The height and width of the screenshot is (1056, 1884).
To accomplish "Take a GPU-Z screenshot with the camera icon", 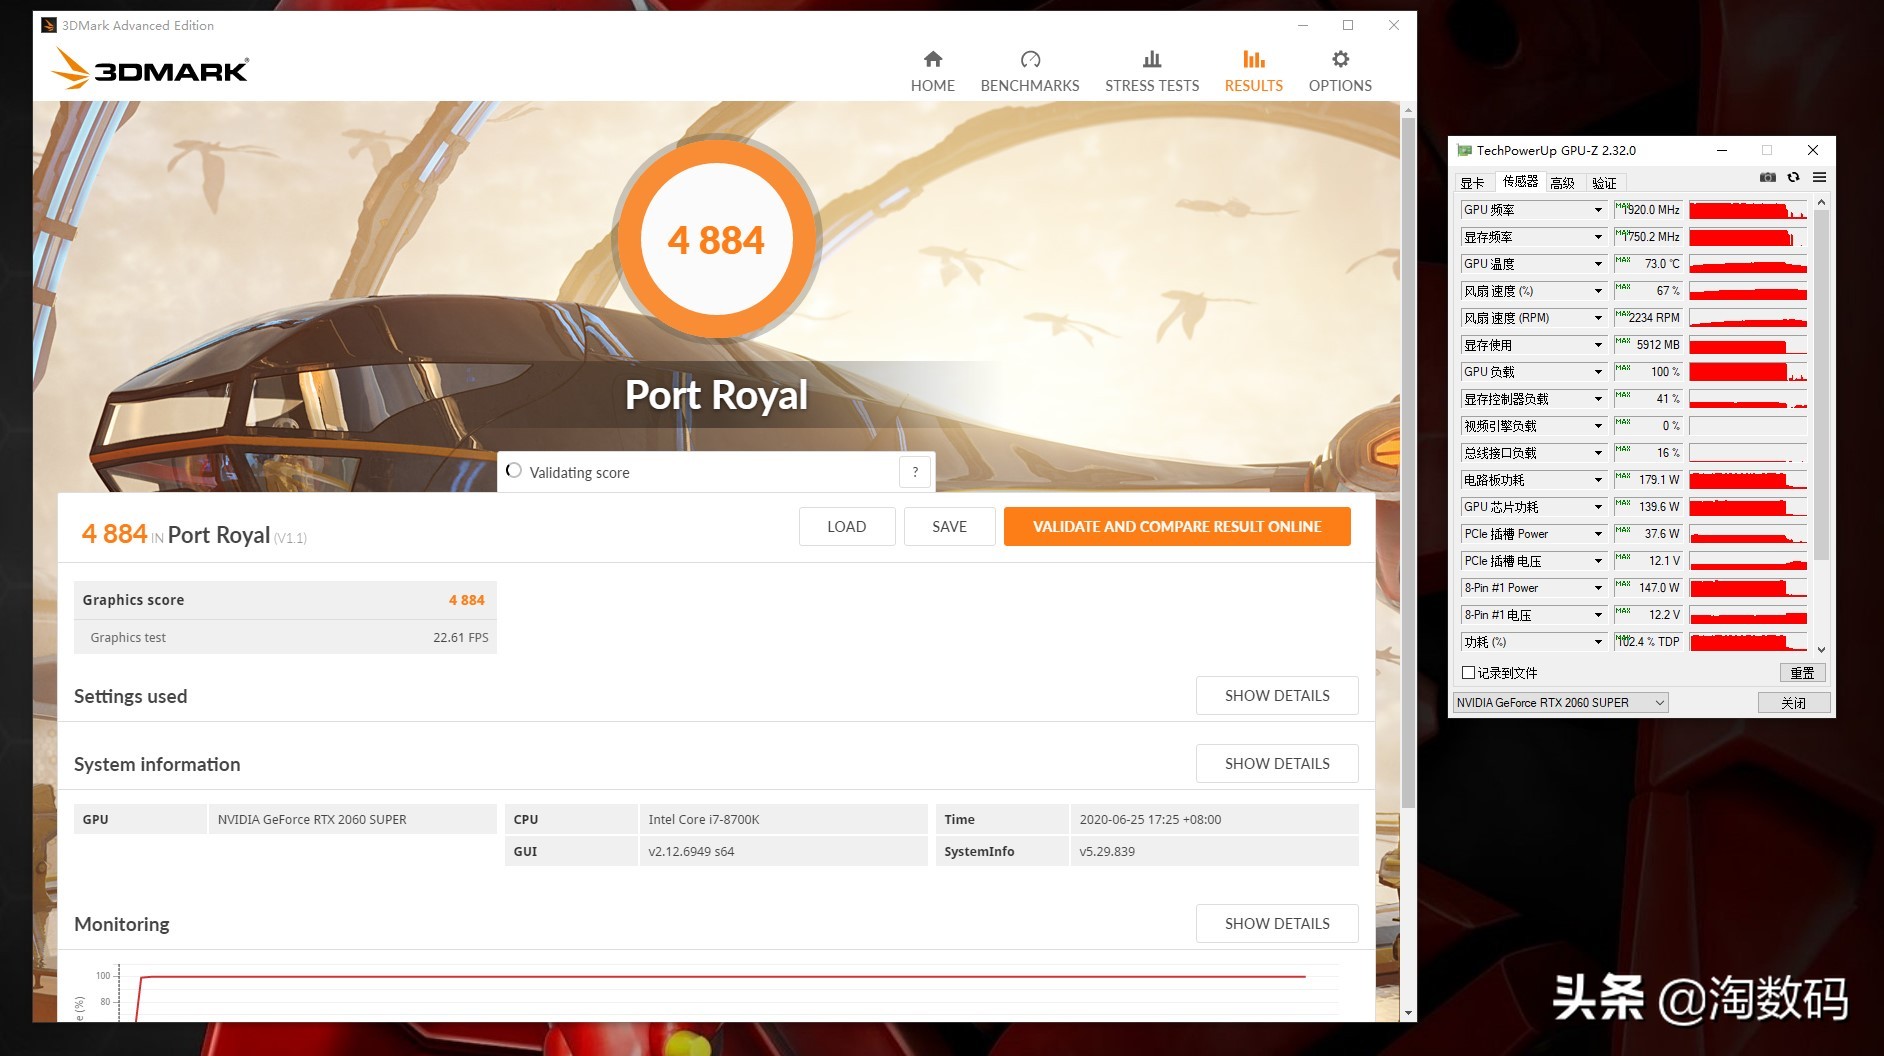I will click(x=1768, y=177).
